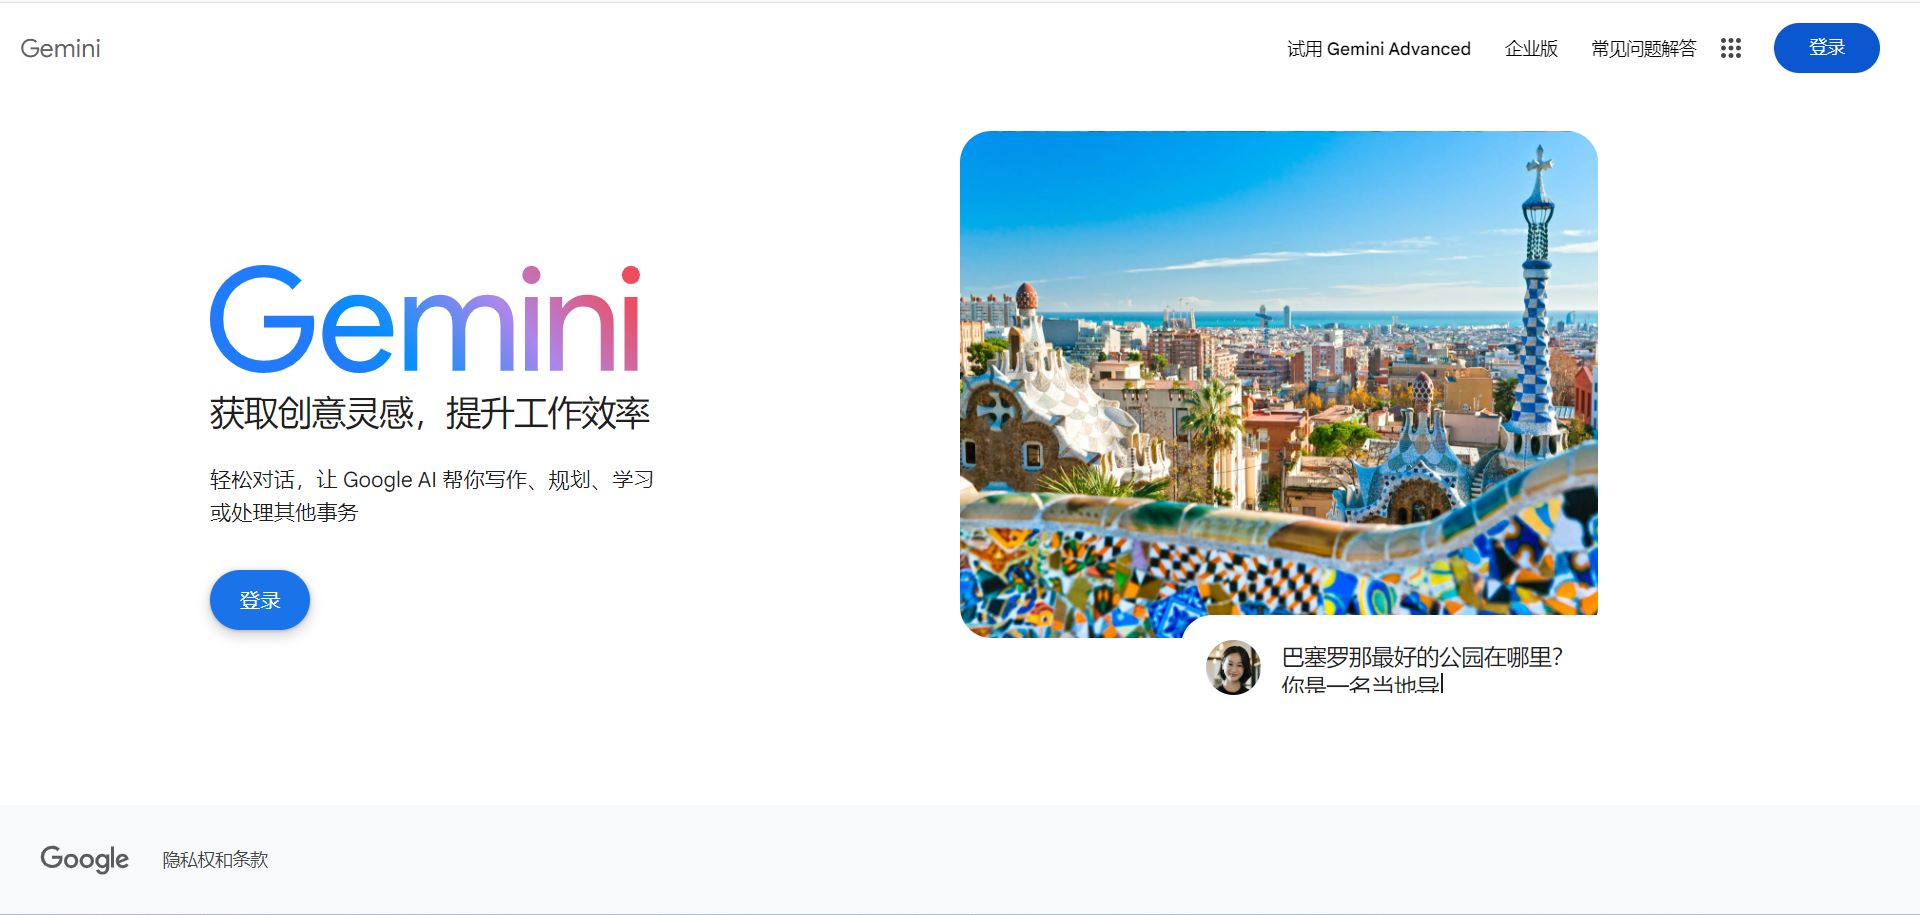The height and width of the screenshot is (915, 1920).
Task: Open the Google apps grid icon
Action: pyautogui.click(x=1731, y=48)
